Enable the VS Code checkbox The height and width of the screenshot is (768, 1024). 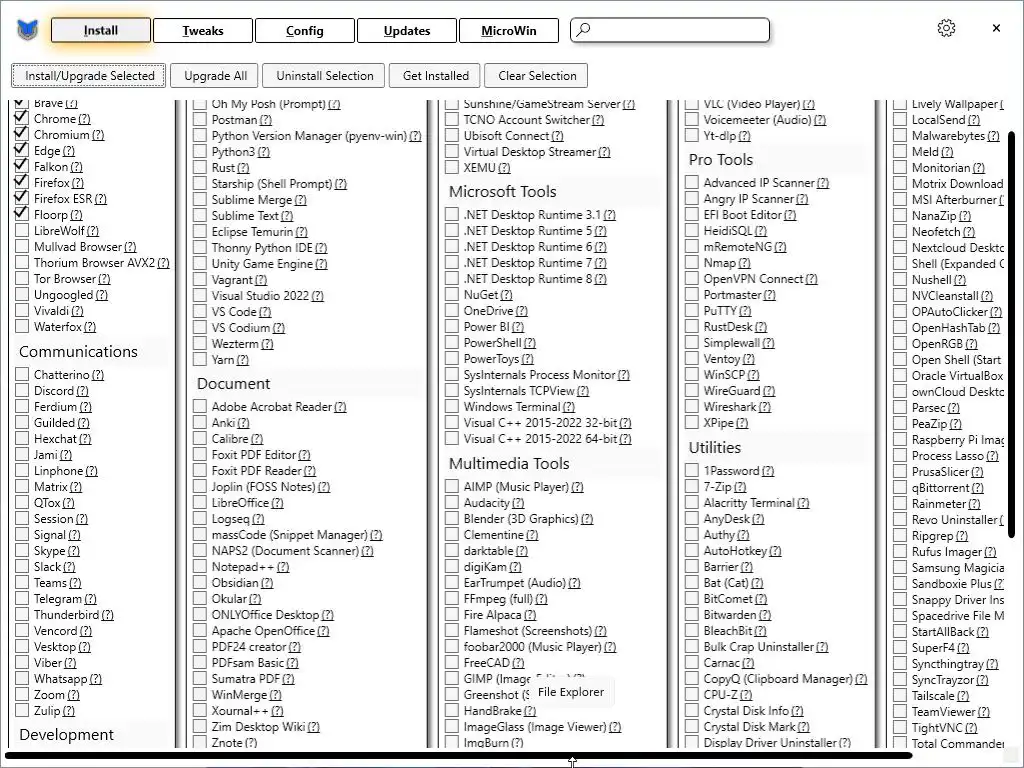[x=200, y=312]
